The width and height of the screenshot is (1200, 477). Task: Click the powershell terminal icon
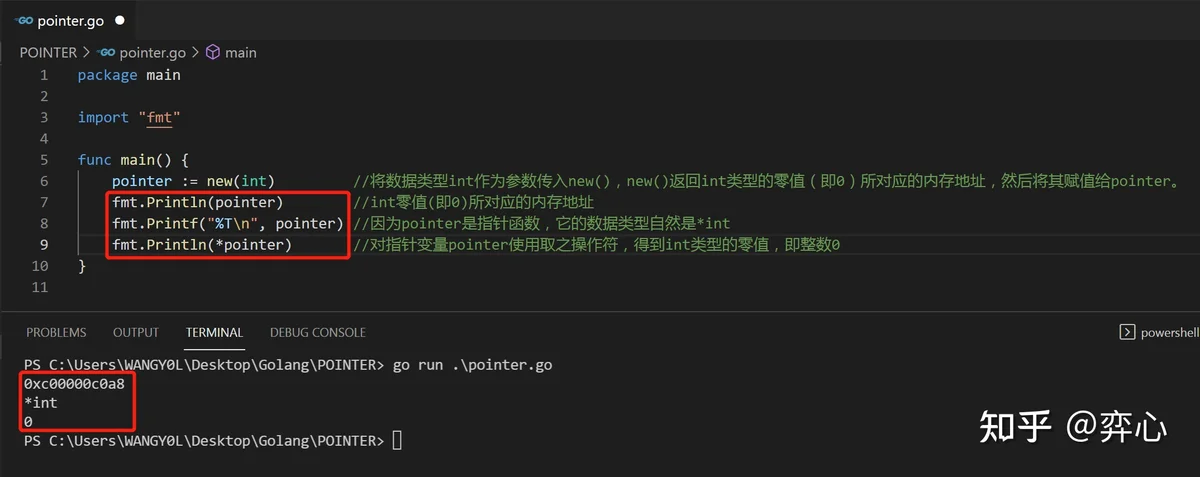(1127, 332)
